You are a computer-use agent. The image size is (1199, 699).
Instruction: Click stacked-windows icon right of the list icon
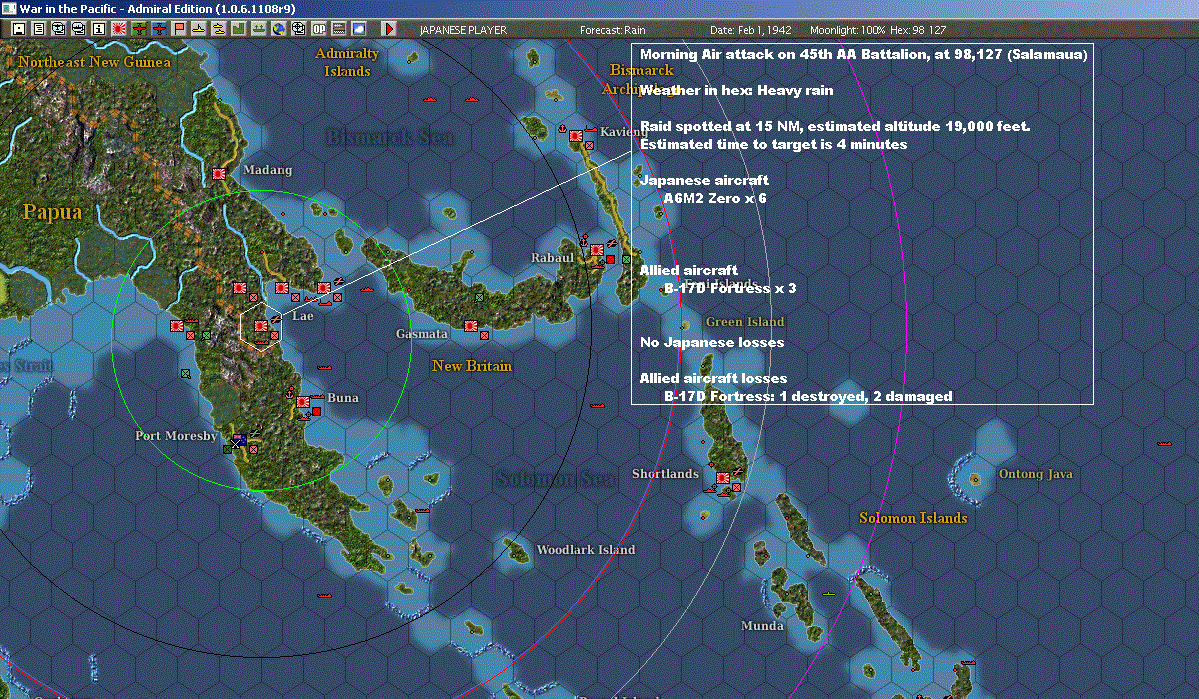pos(59,29)
